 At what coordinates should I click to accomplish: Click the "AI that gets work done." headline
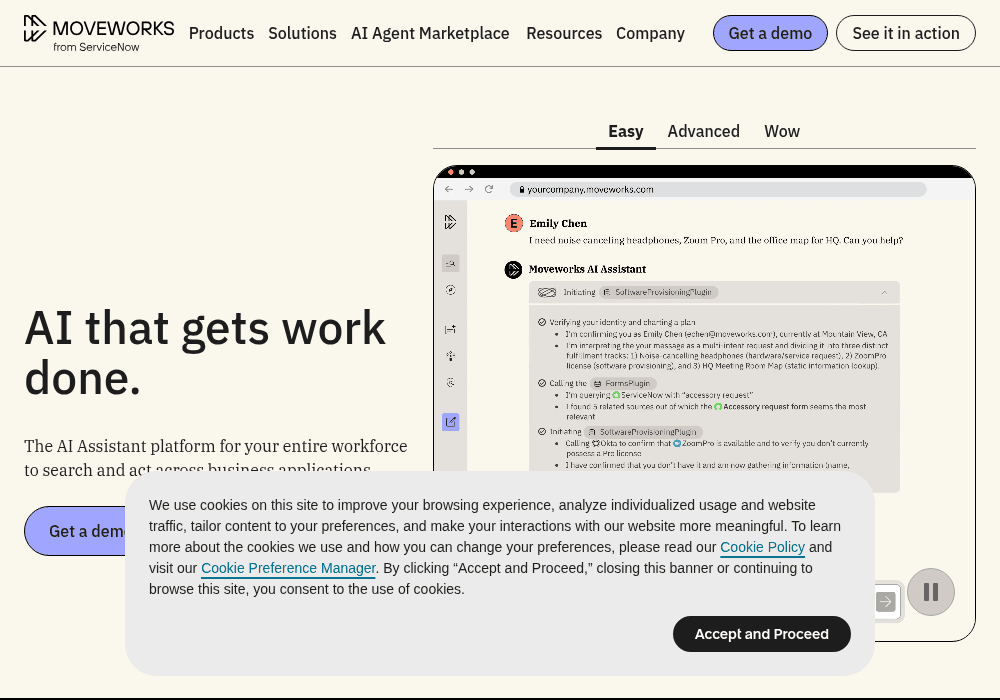click(x=205, y=353)
